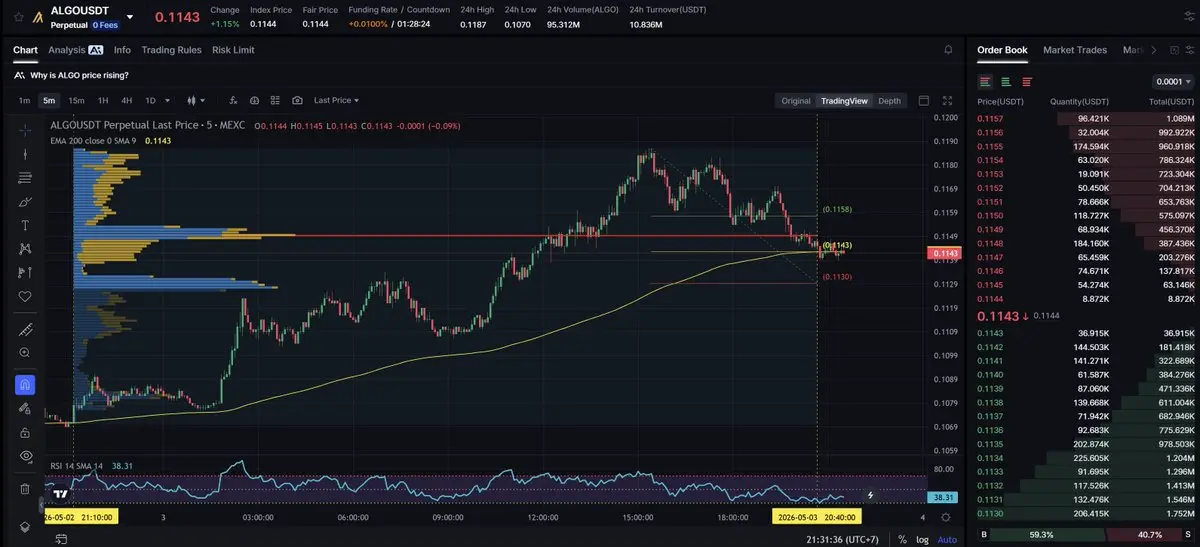Toggle lock all drawings

(25, 432)
